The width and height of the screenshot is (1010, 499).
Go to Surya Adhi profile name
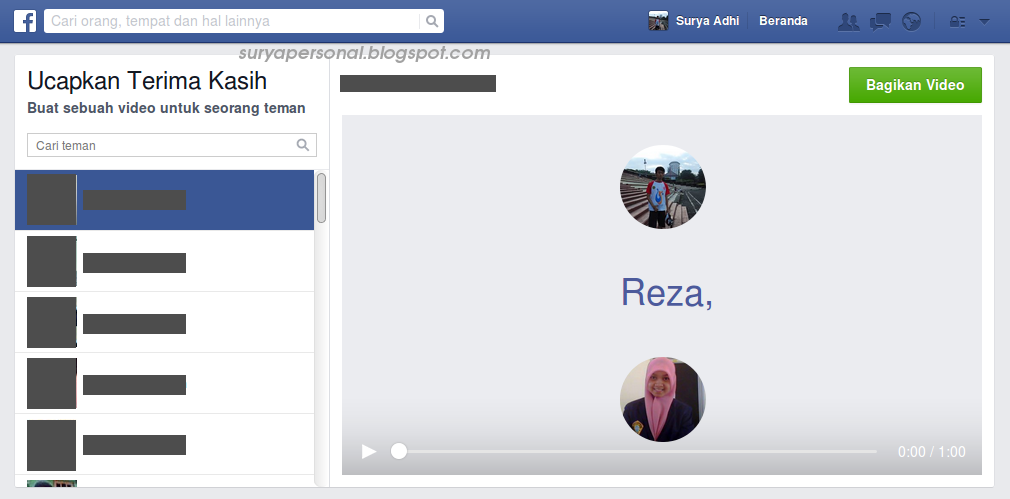click(x=707, y=21)
